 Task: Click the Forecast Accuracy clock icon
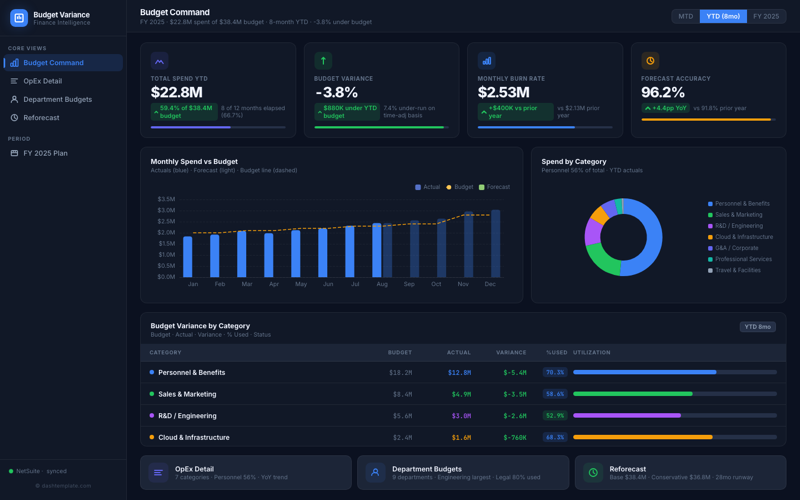(650, 61)
